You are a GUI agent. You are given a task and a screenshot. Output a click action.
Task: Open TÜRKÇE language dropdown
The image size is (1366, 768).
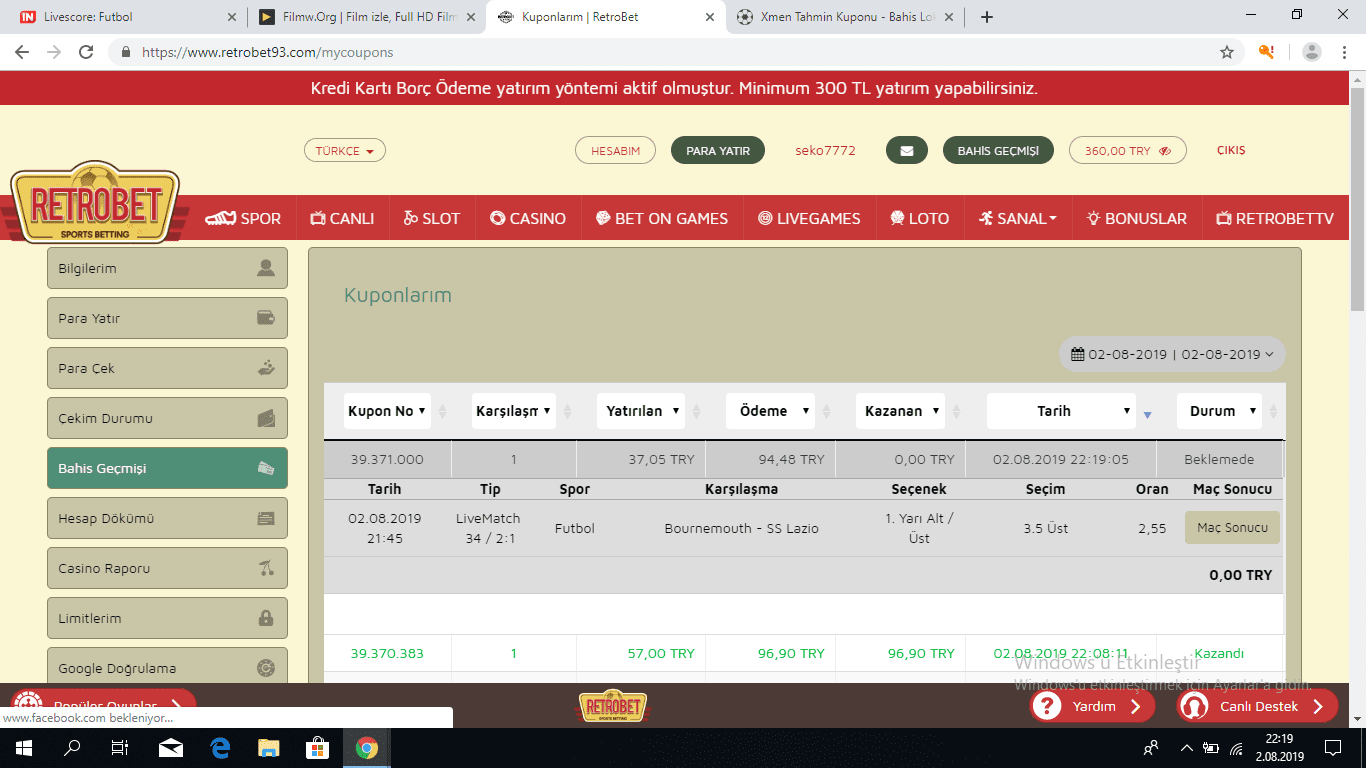coord(345,151)
